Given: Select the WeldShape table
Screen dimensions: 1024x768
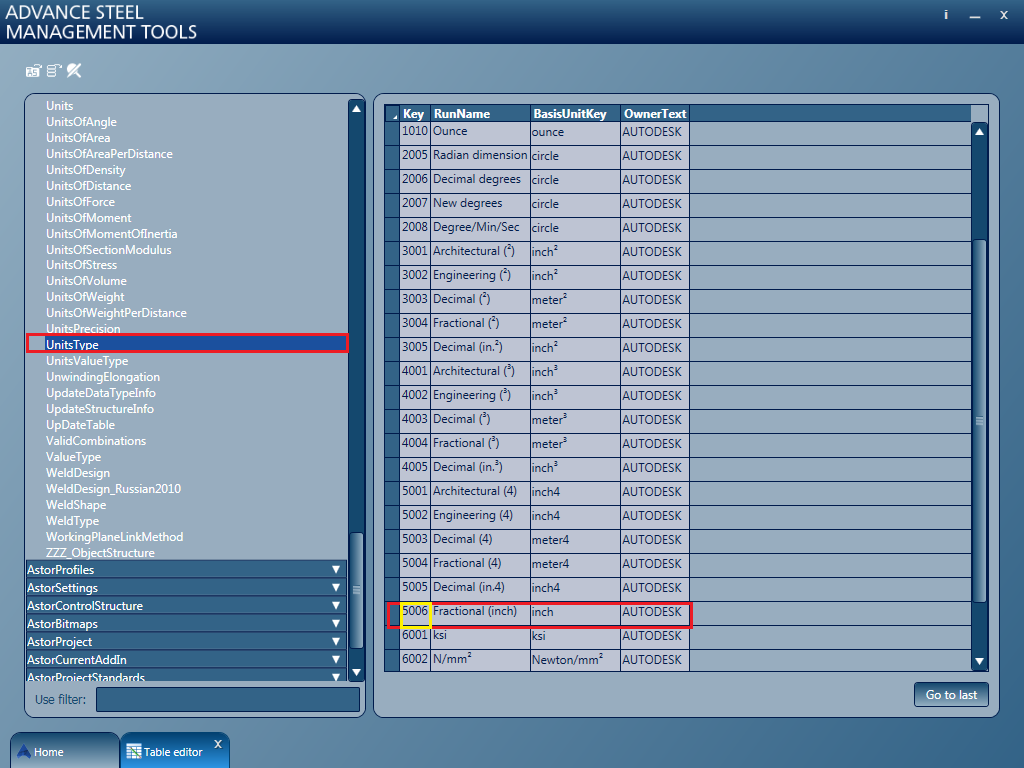Looking at the screenshot, I should tap(76, 505).
